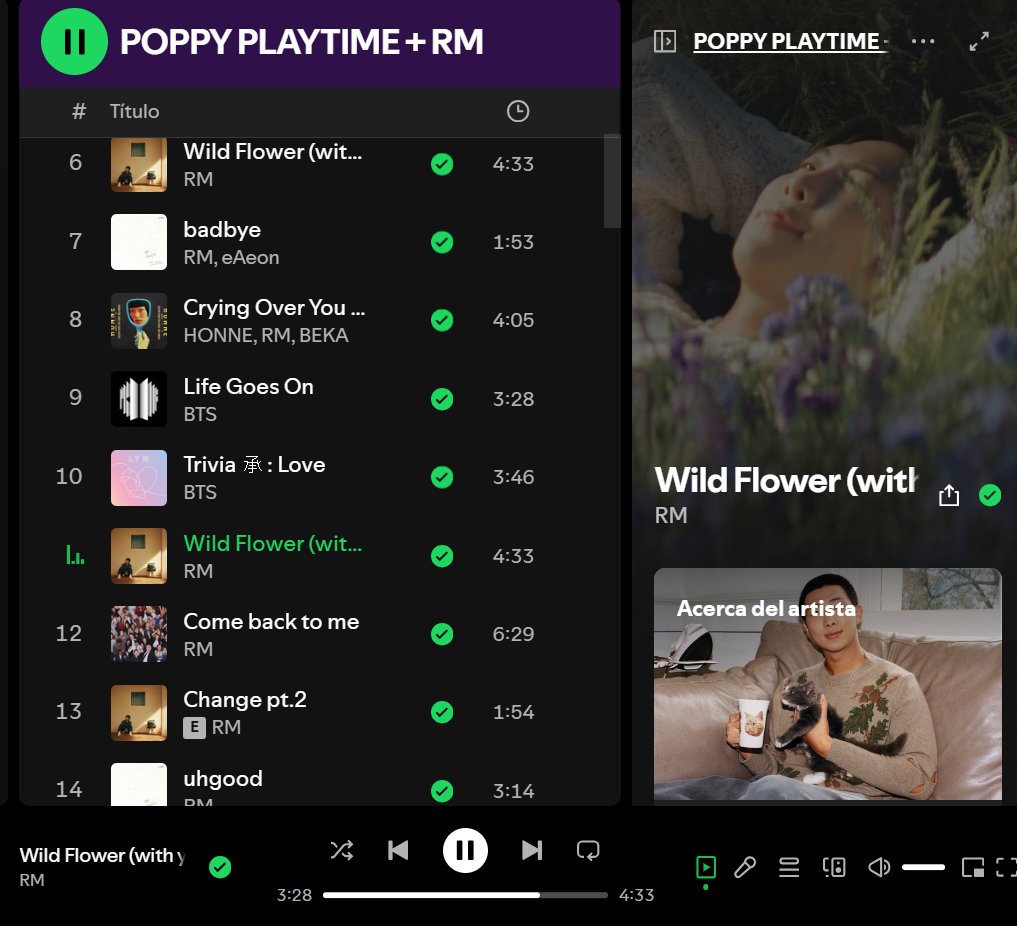Viewport: 1017px width, 926px height.
Task: Toggle saved check for badbye
Action: tap(442, 243)
